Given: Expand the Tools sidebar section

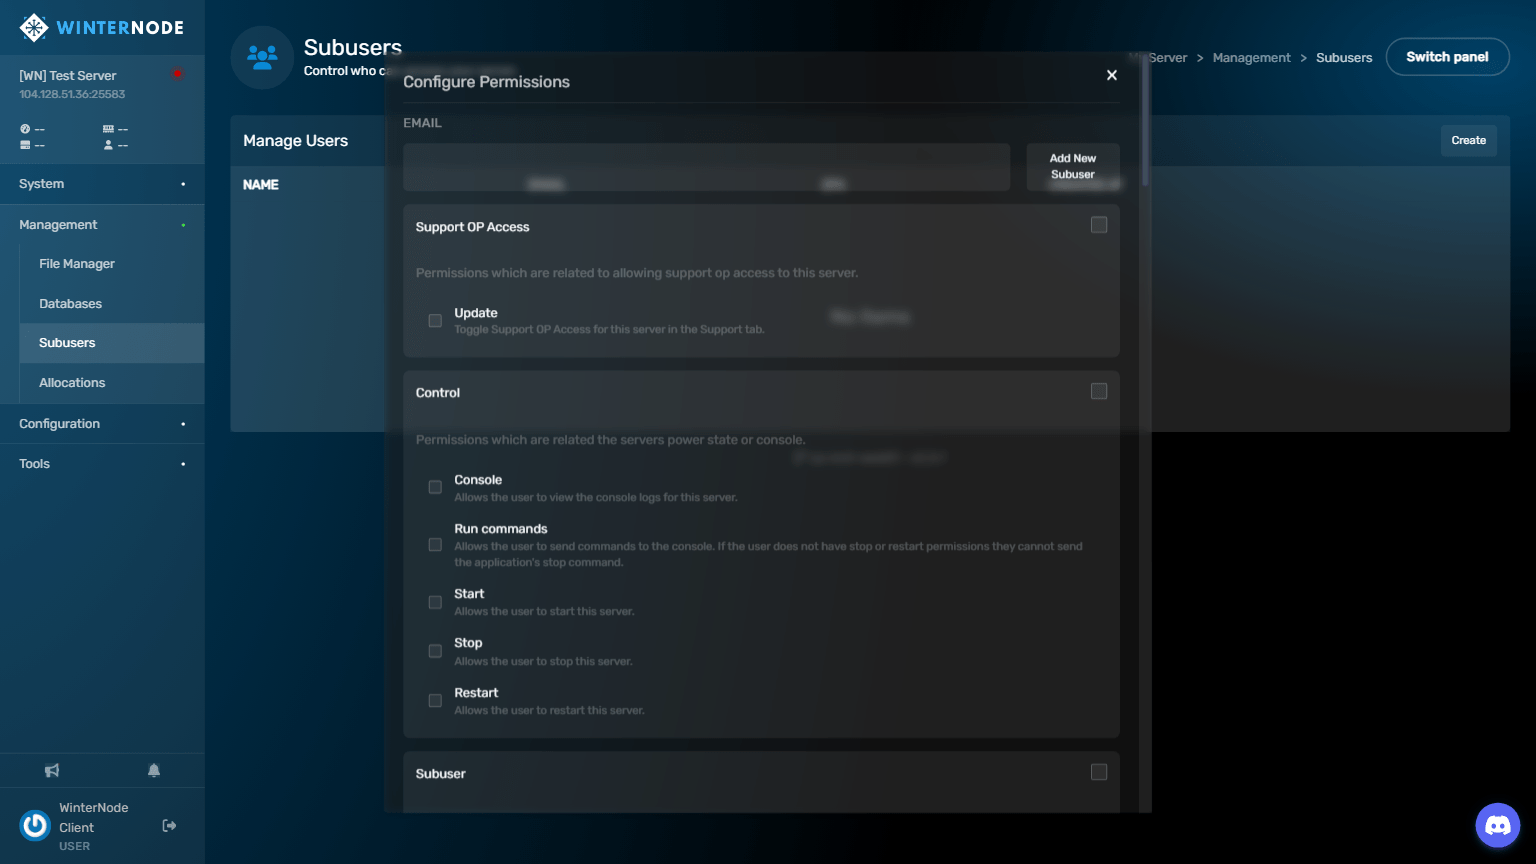Looking at the screenshot, I should tap(102, 464).
